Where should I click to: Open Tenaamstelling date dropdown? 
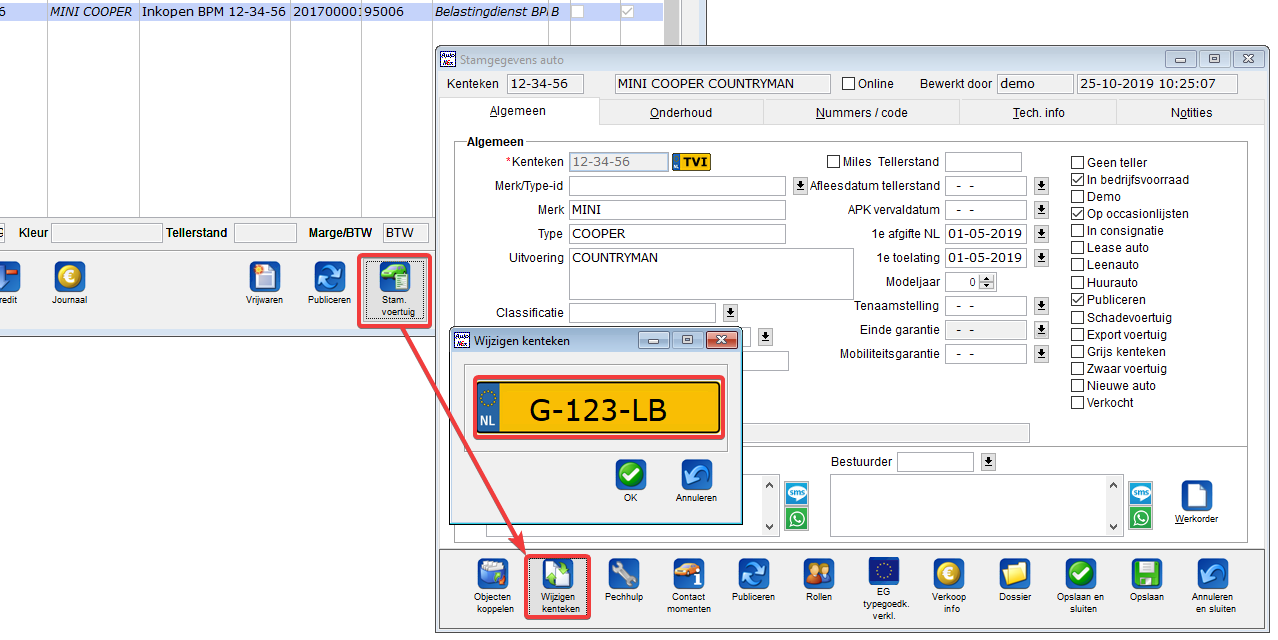click(x=1041, y=306)
